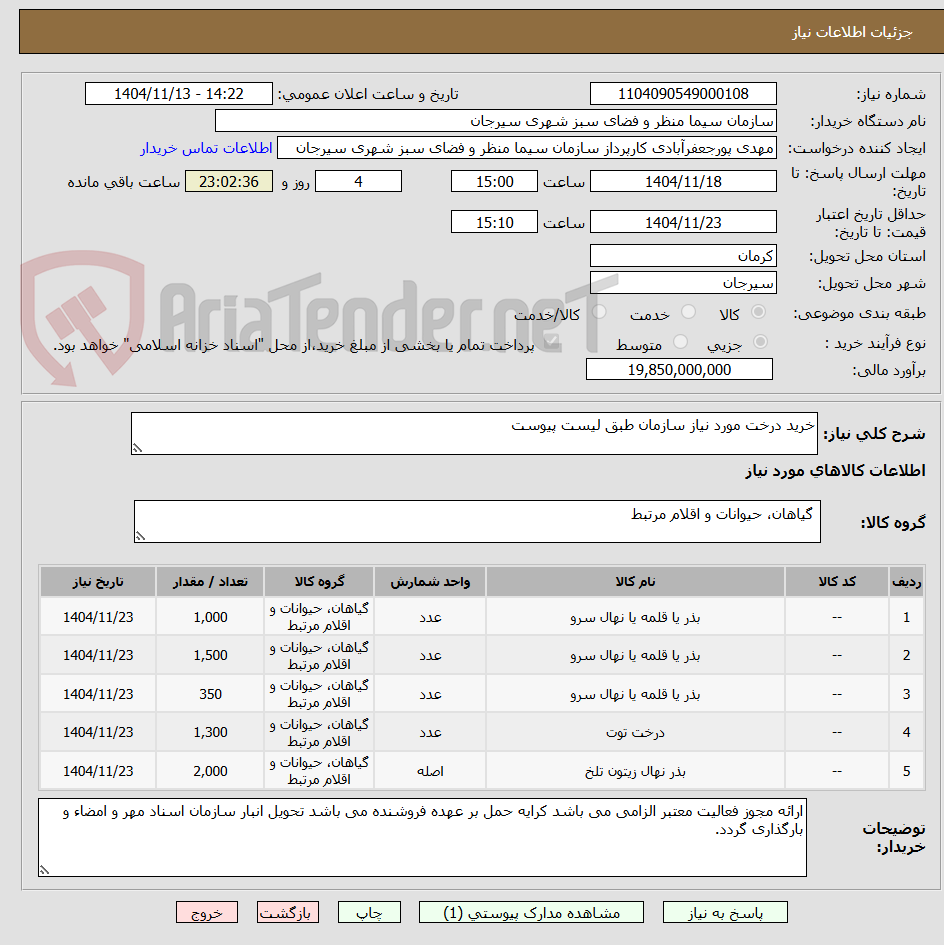Click the validity time field 15:10
944x945 pixels.
[494, 222]
